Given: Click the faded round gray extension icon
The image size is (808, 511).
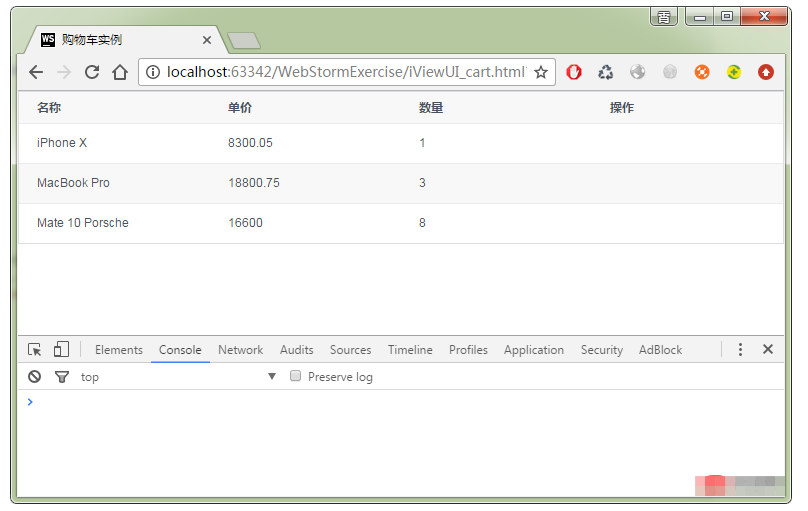Looking at the screenshot, I should (x=670, y=72).
